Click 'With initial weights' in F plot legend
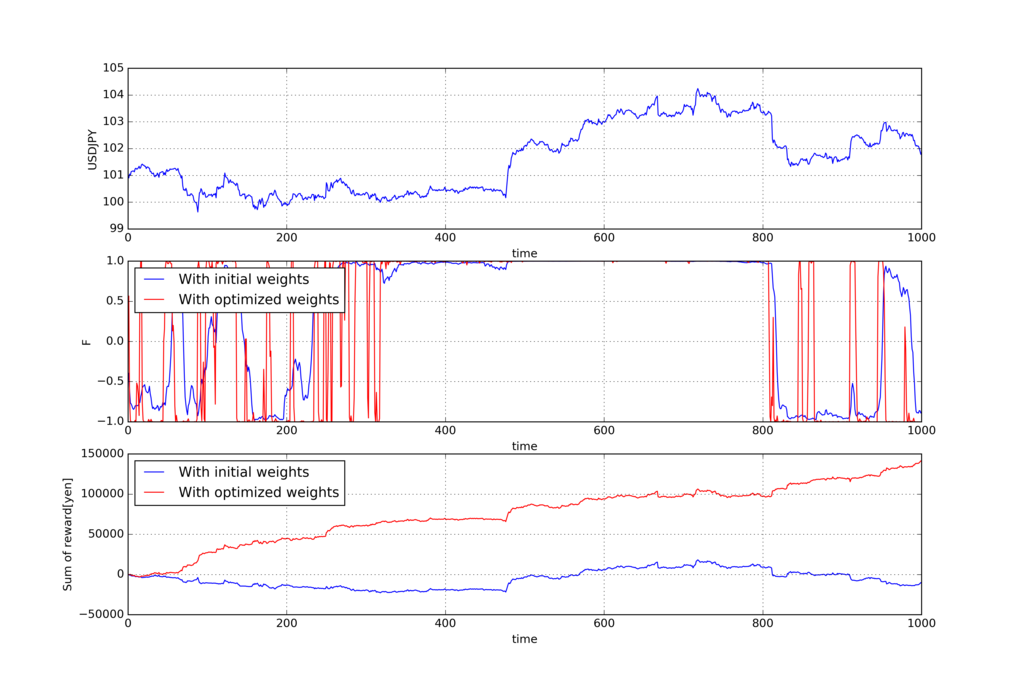Image resolution: width=1024 pixels, height=683 pixels. (x=244, y=279)
